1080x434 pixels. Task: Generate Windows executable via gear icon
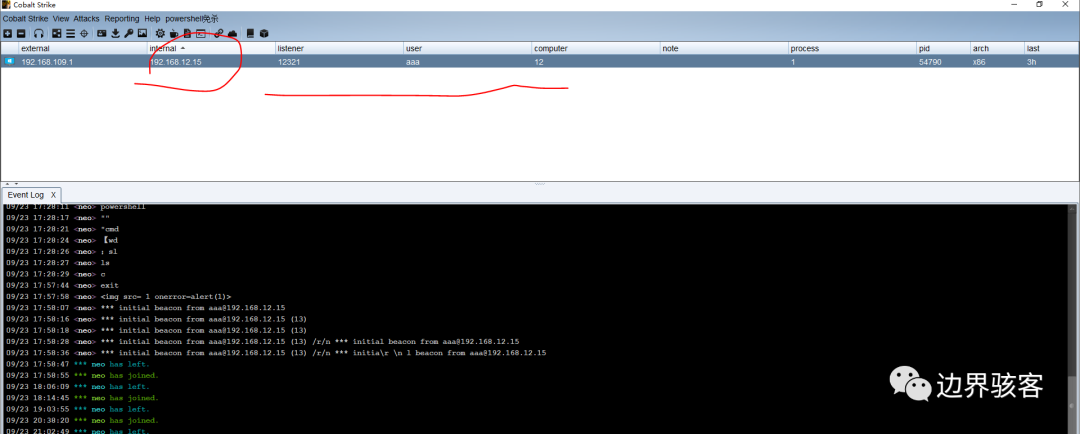[x=160, y=33]
